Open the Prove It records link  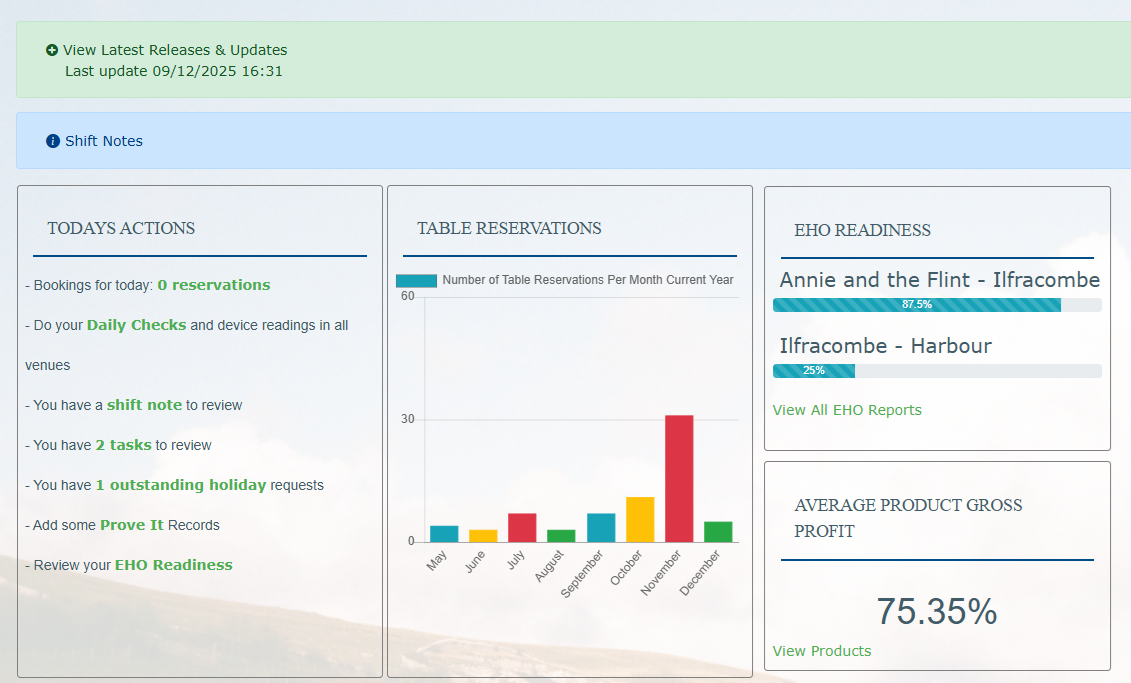tap(132, 525)
